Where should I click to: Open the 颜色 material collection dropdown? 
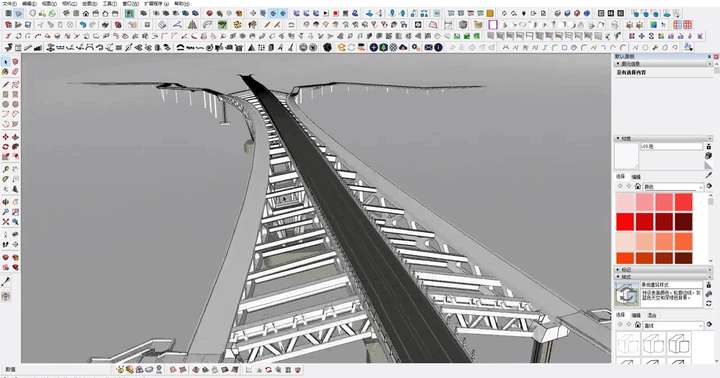point(673,187)
